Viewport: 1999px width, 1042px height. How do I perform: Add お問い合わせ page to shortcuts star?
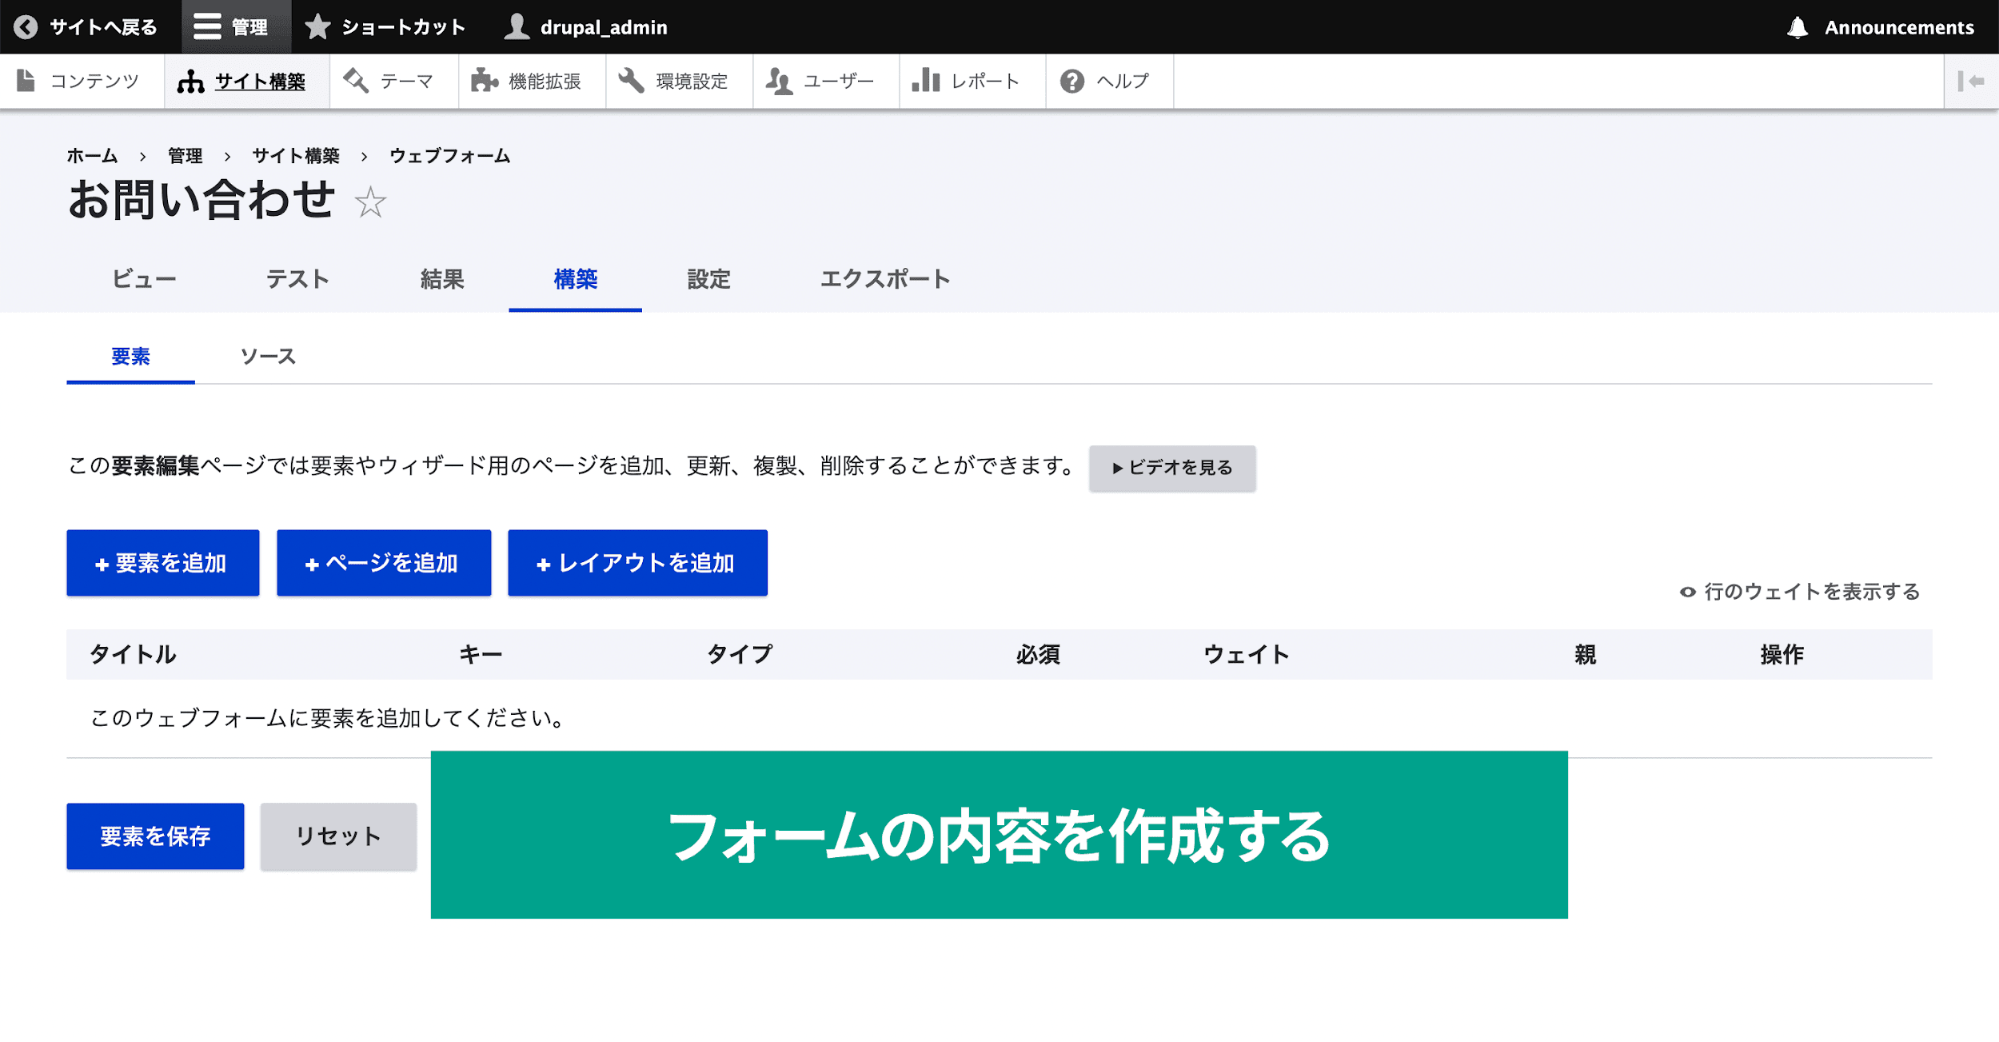coord(370,202)
